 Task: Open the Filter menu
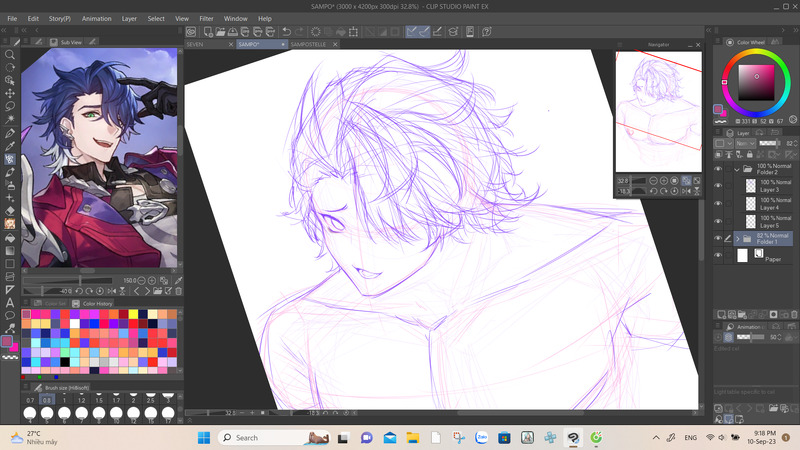(x=206, y=18)
